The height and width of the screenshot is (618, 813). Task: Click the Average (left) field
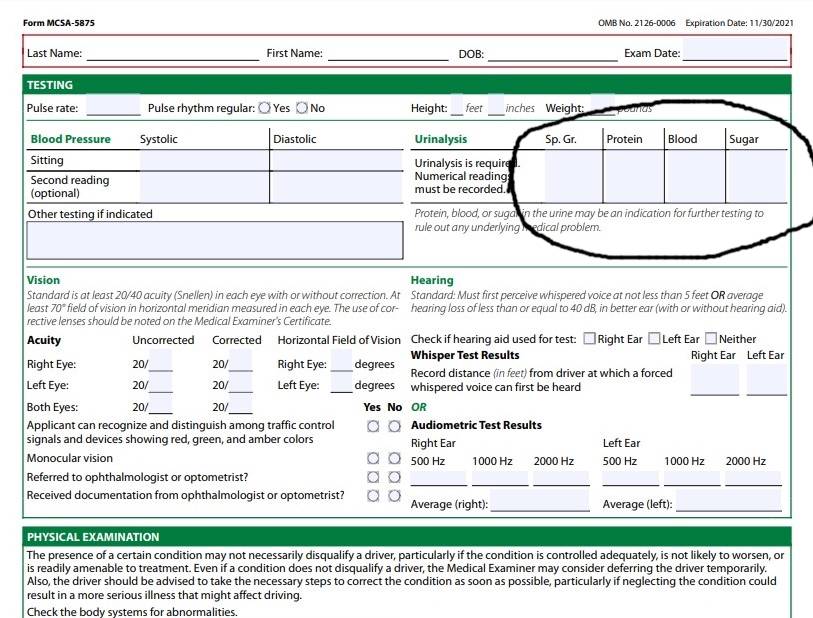729,501
